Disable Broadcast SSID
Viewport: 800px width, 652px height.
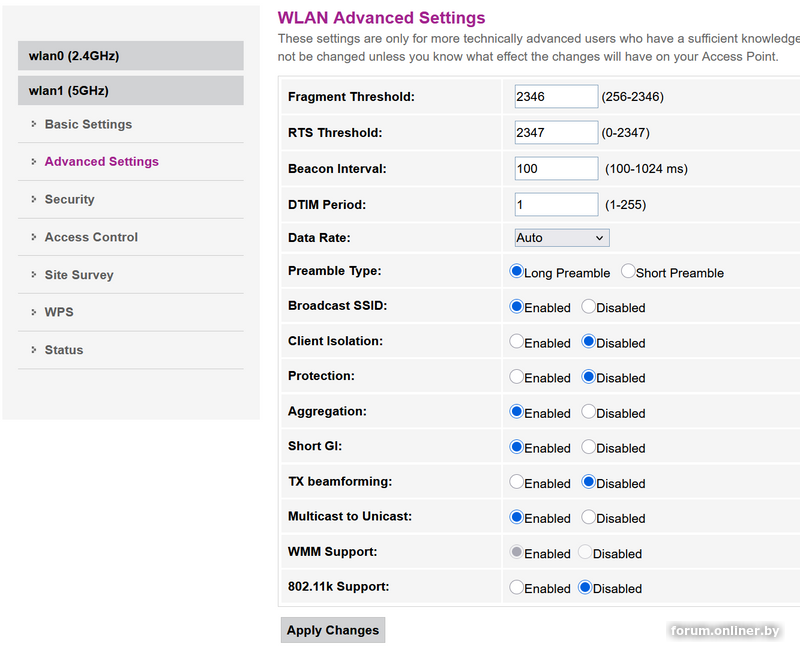(588, 307)
